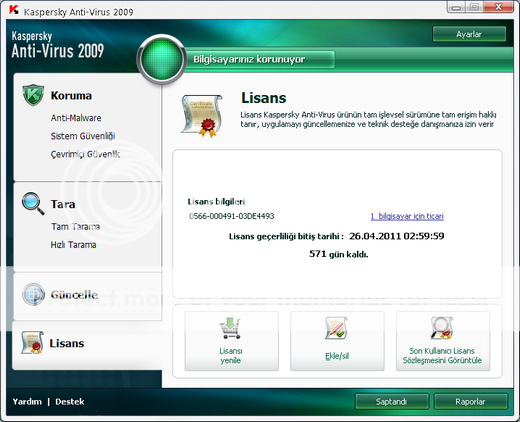
Task: Open the Raporlar button
Action: [x=470, y=401]
